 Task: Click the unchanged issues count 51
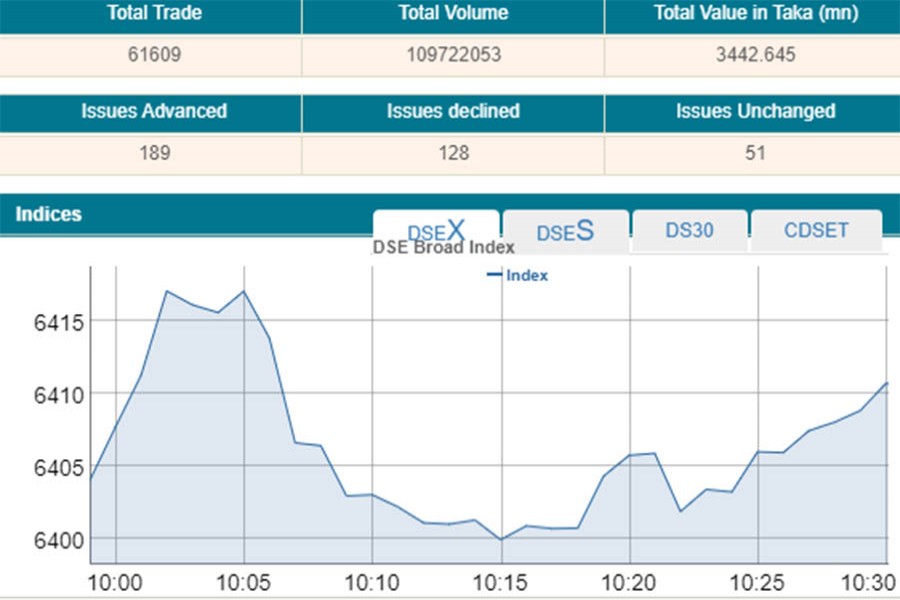[x=755, y=153]
